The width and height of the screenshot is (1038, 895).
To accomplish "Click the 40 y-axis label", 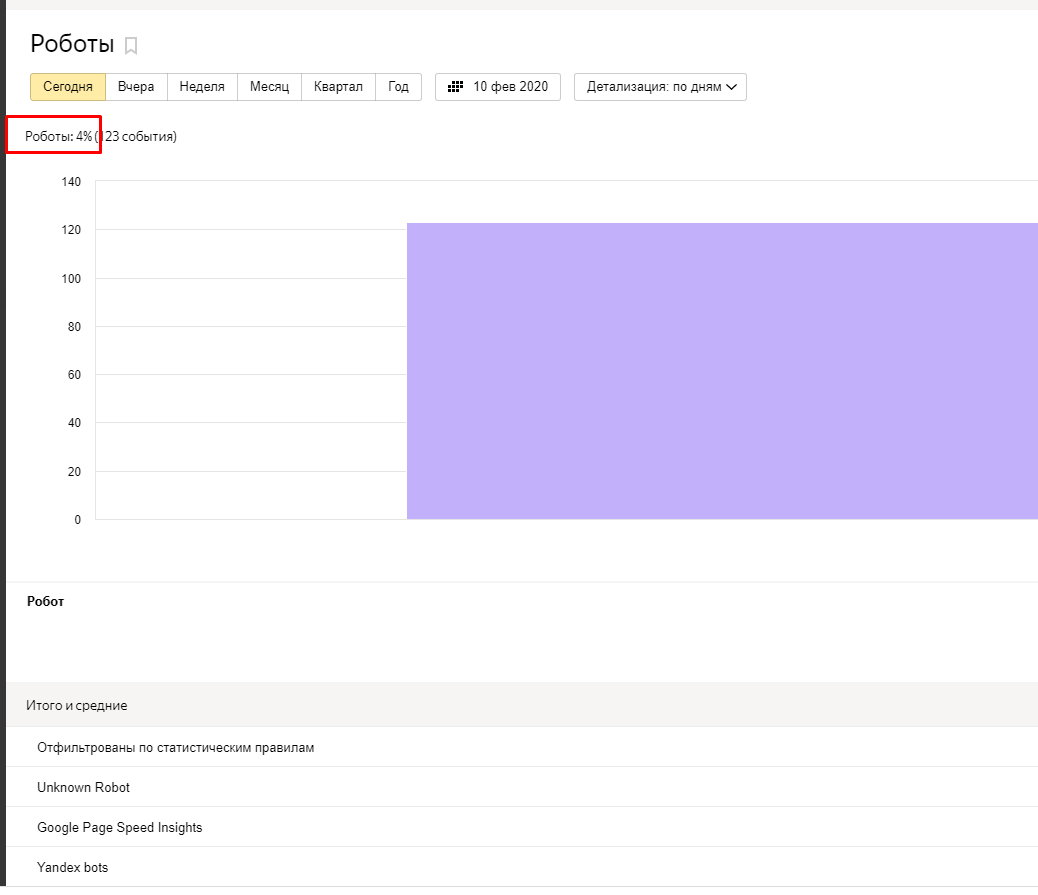I will click(x=74, y=422).
